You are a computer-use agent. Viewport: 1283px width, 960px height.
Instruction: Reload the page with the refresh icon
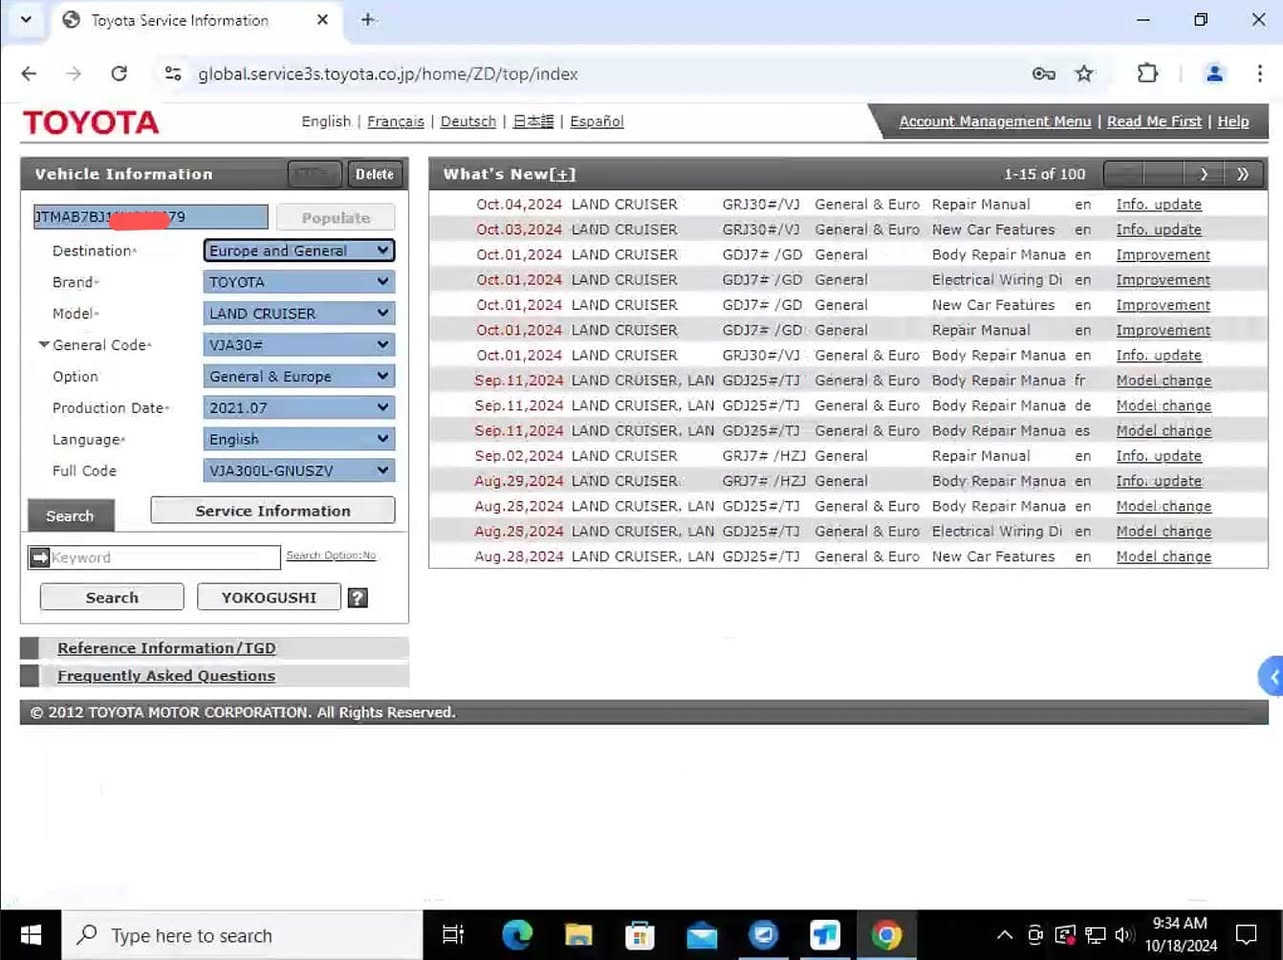tap(118, 73)
